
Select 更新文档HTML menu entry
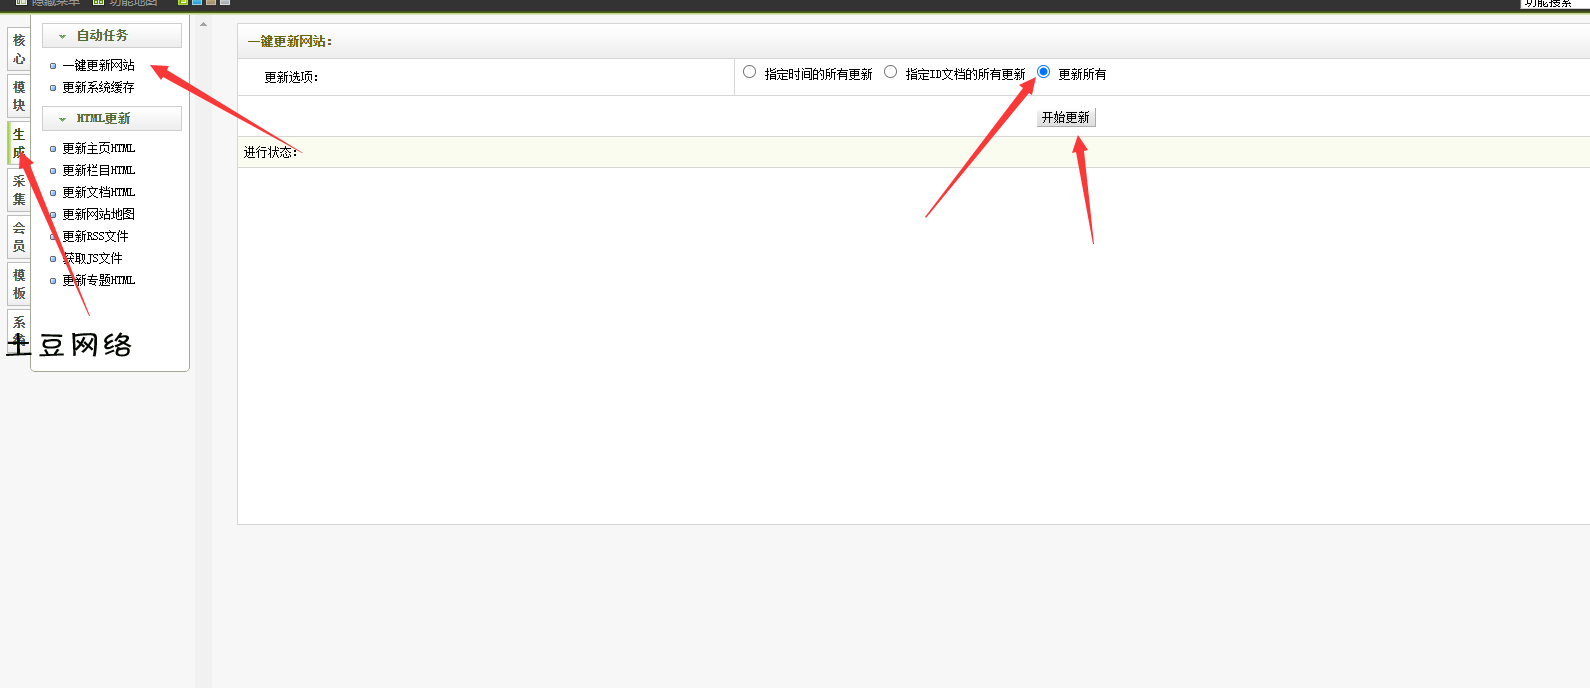pyautogui.click(x=98, y=193)
